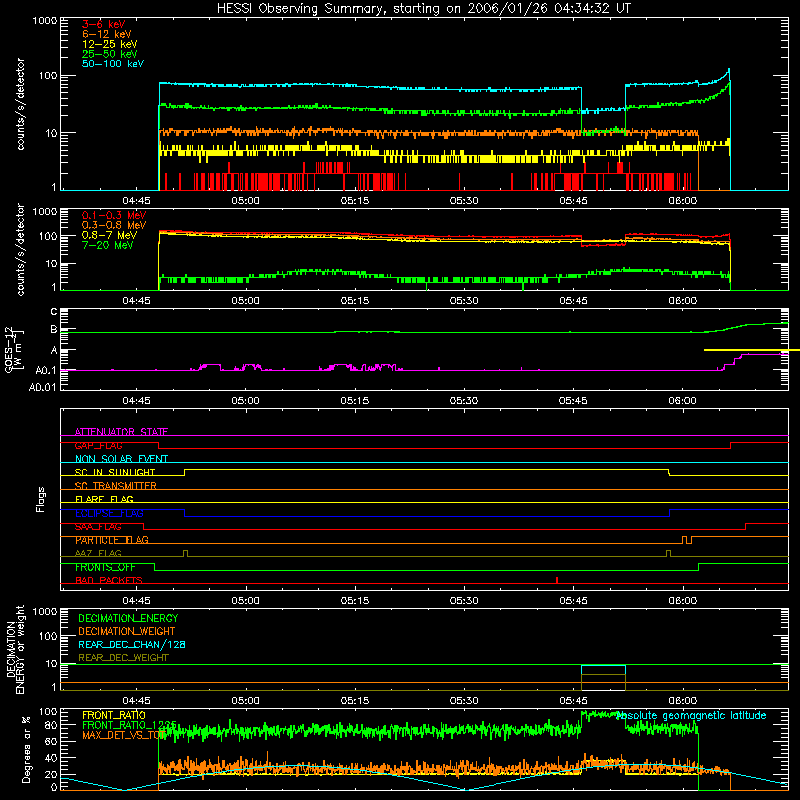This screenshot has width=800, height=800.
Task: Click 05:45 tick under keV counts panel
Action: click(x=573, y=201)
